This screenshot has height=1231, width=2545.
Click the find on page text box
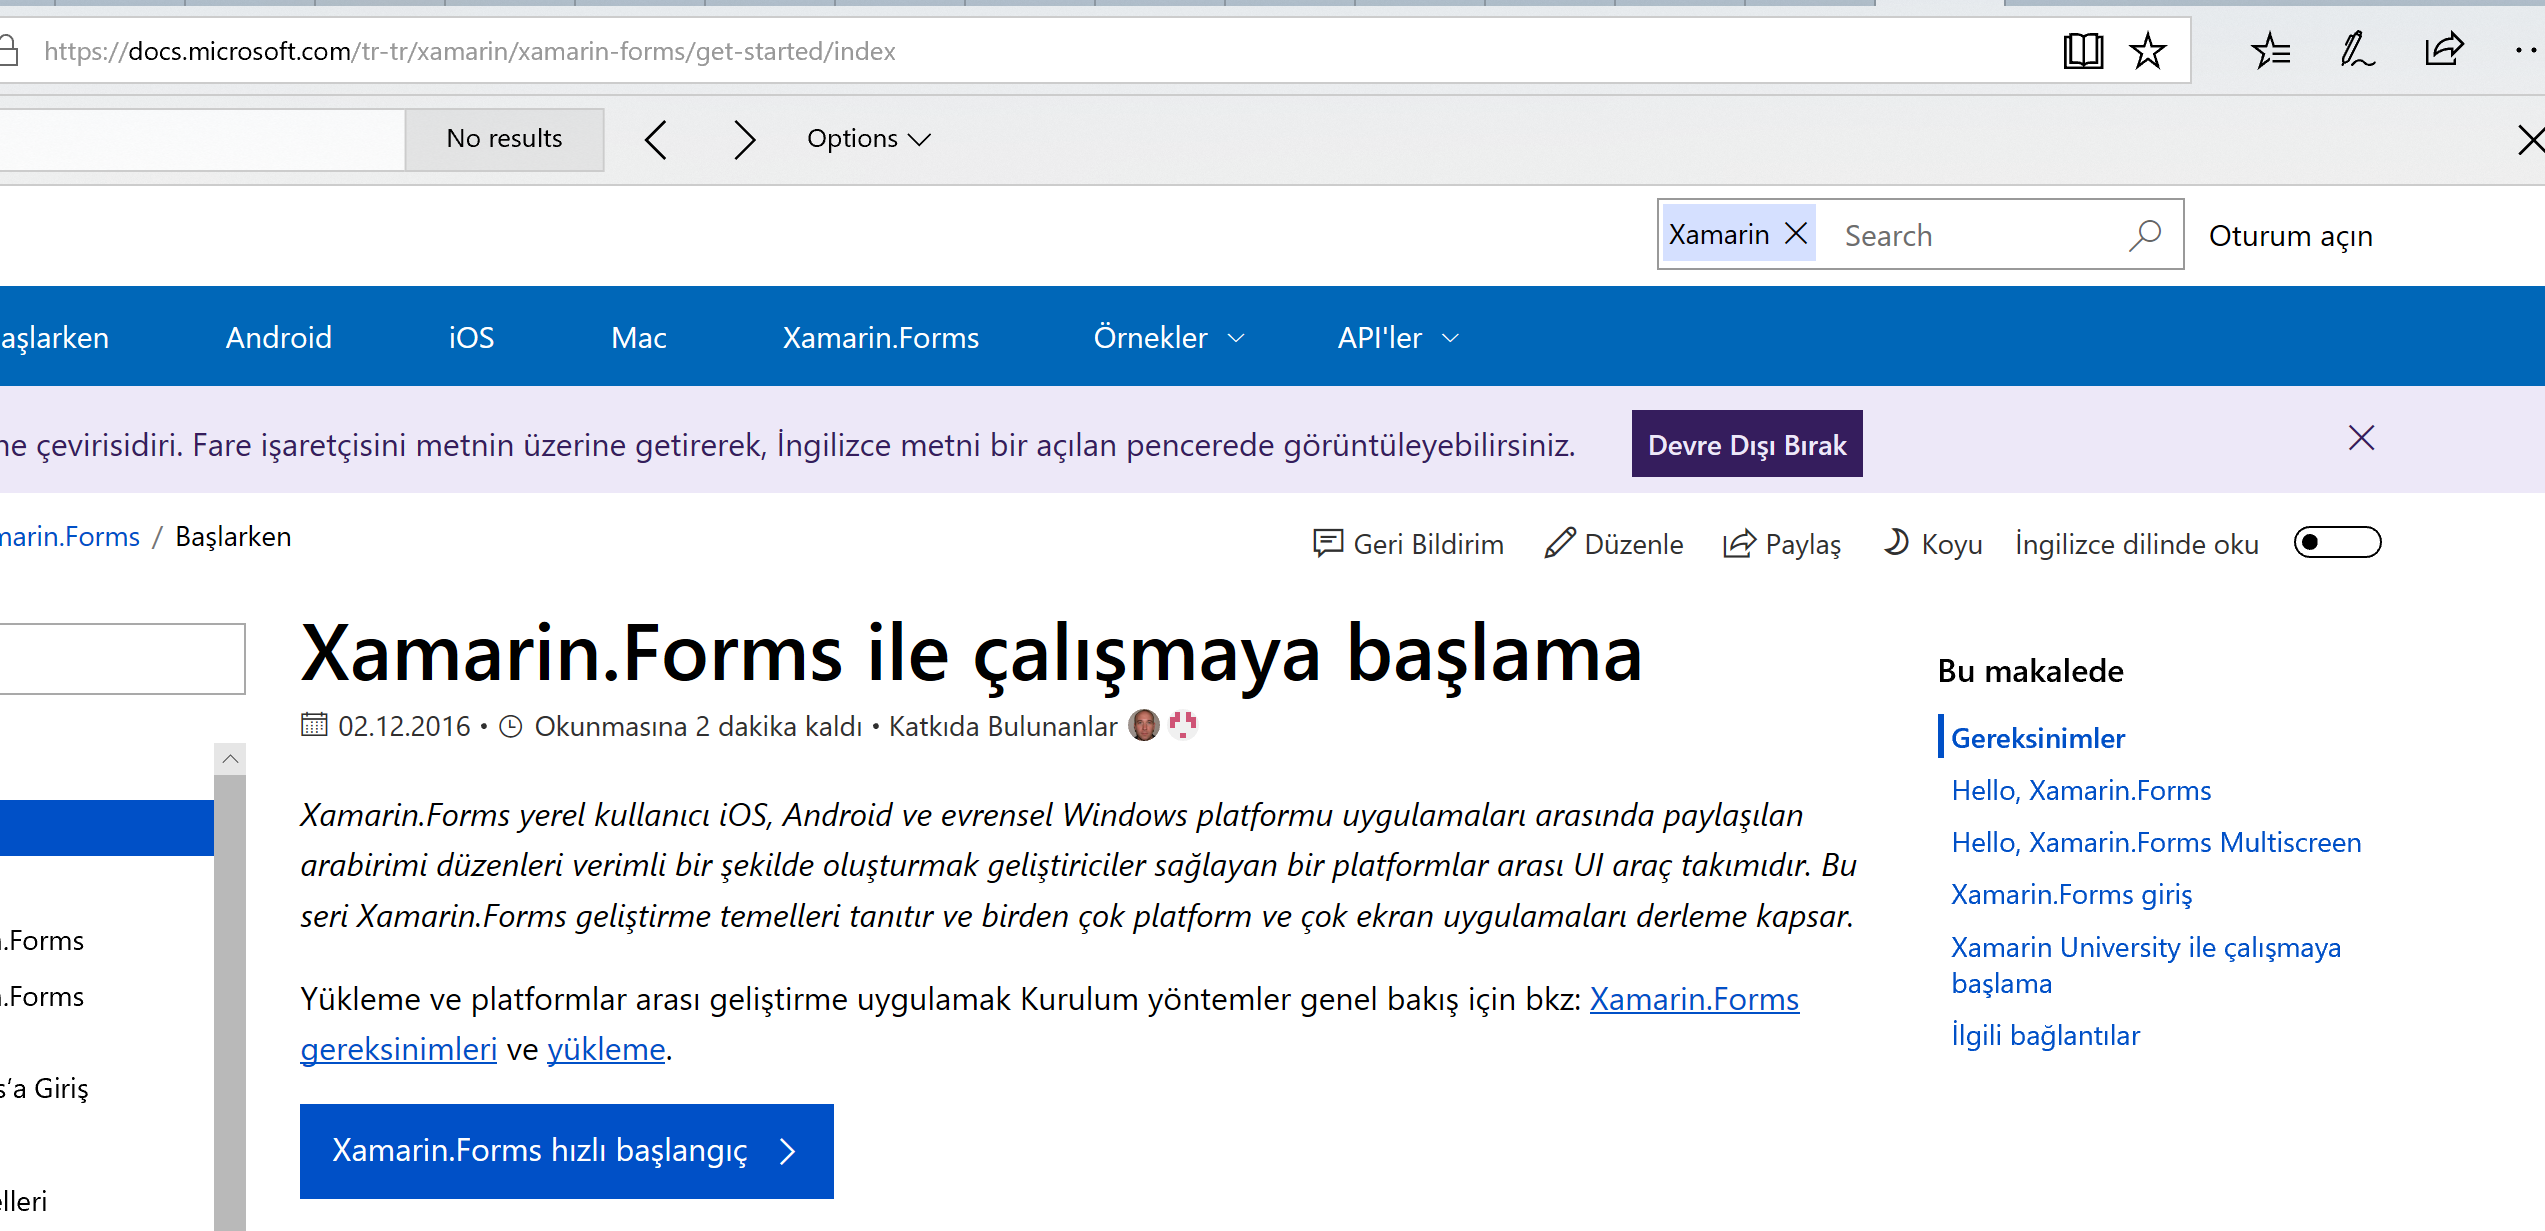click(202, 139)
